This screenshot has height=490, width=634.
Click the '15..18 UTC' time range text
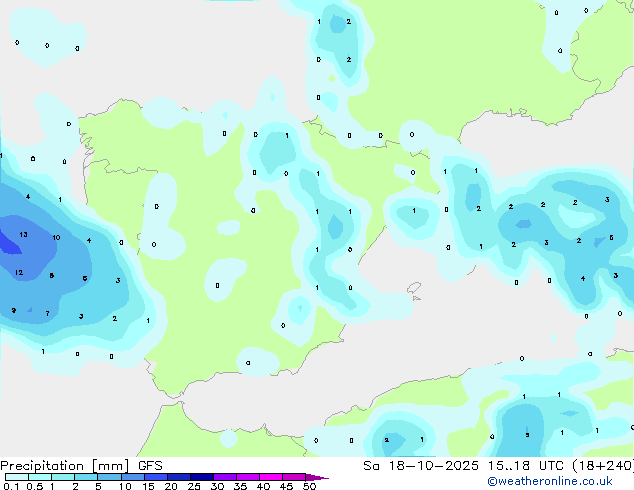point(526,466)
